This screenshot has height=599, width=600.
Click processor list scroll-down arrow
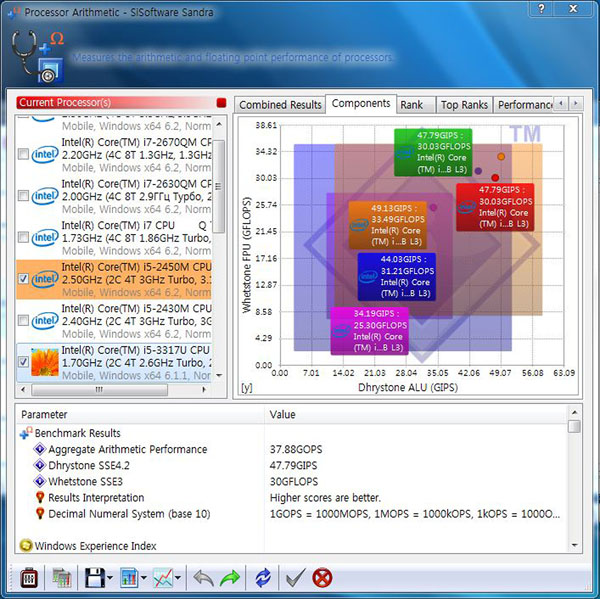tap(219, 375)
